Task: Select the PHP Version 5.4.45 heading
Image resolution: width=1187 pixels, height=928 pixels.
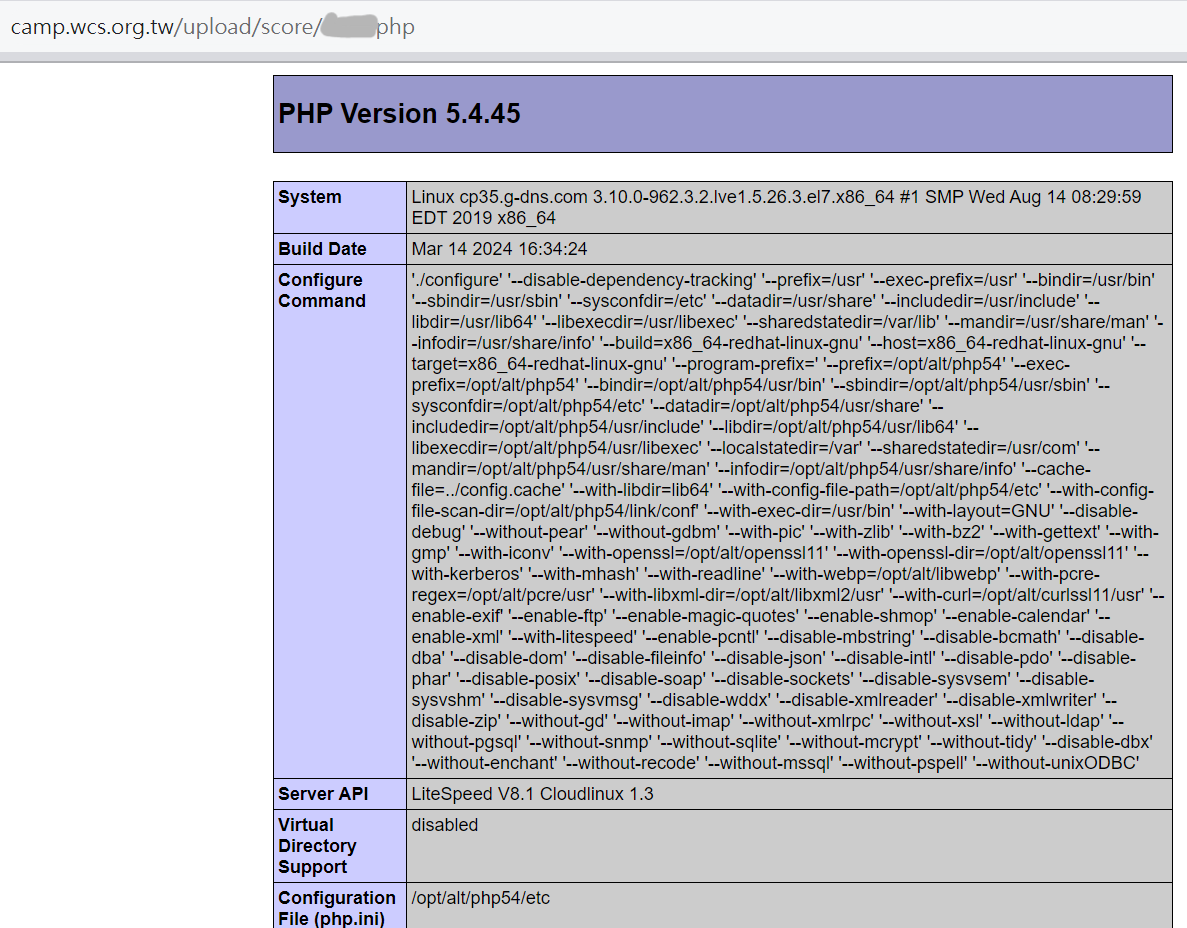Action: (399, 114)
